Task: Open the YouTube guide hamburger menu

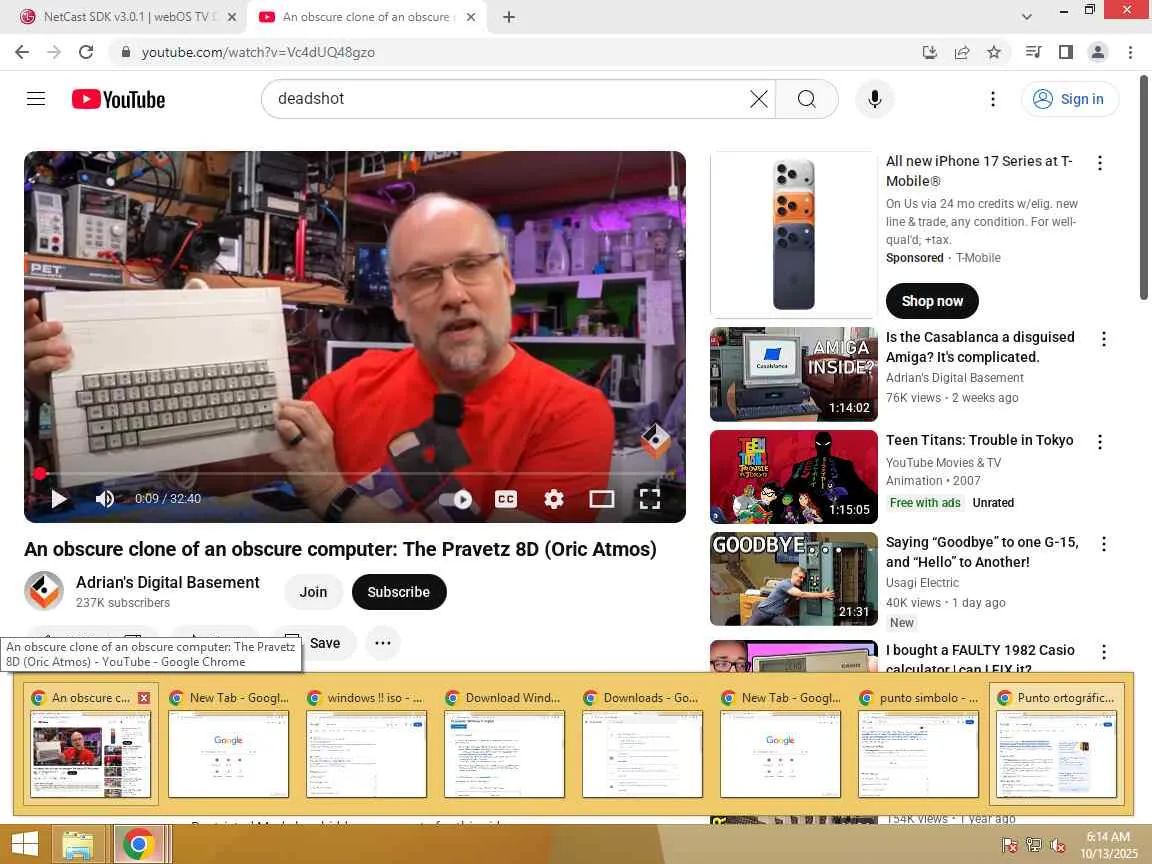Action: click(x=36, y=98)
